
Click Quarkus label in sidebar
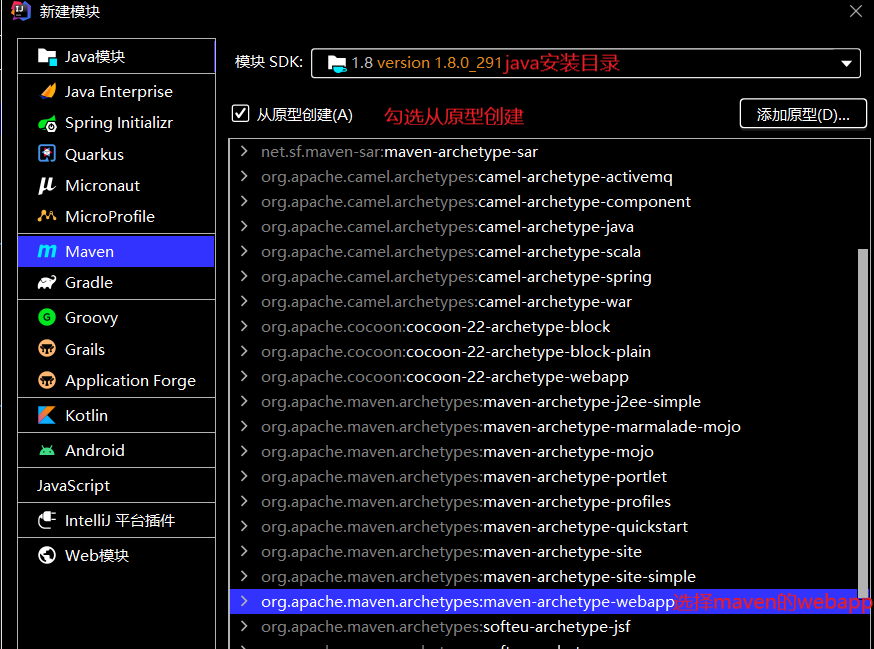point(94,154)
